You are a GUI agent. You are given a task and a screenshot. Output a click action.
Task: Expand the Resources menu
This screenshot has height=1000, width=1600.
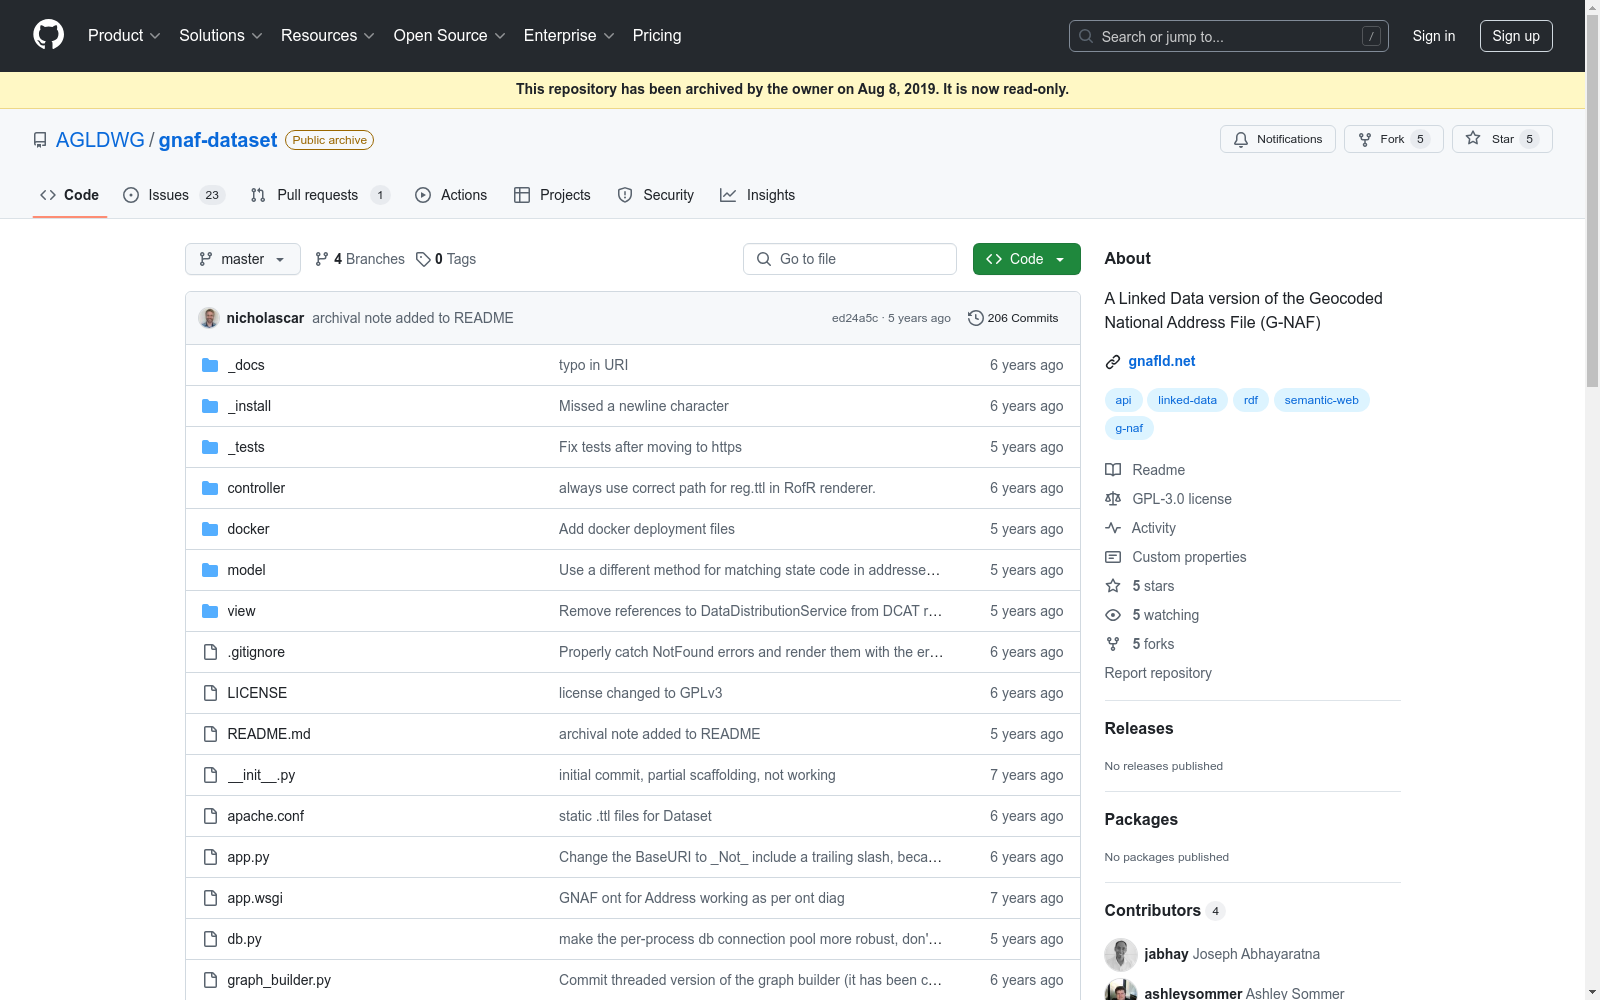point(328,36)
